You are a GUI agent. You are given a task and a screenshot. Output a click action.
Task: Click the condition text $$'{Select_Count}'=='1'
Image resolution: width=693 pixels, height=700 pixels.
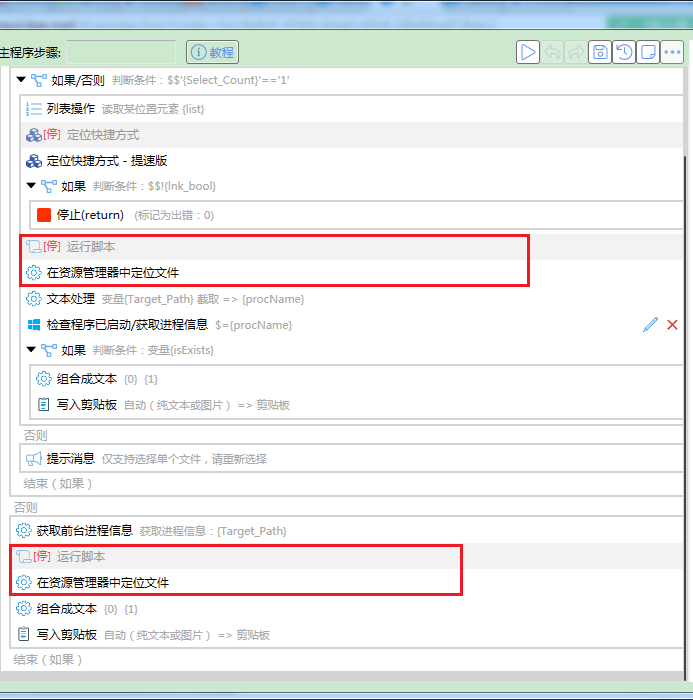pyautogui.click(x=228, y=80)
